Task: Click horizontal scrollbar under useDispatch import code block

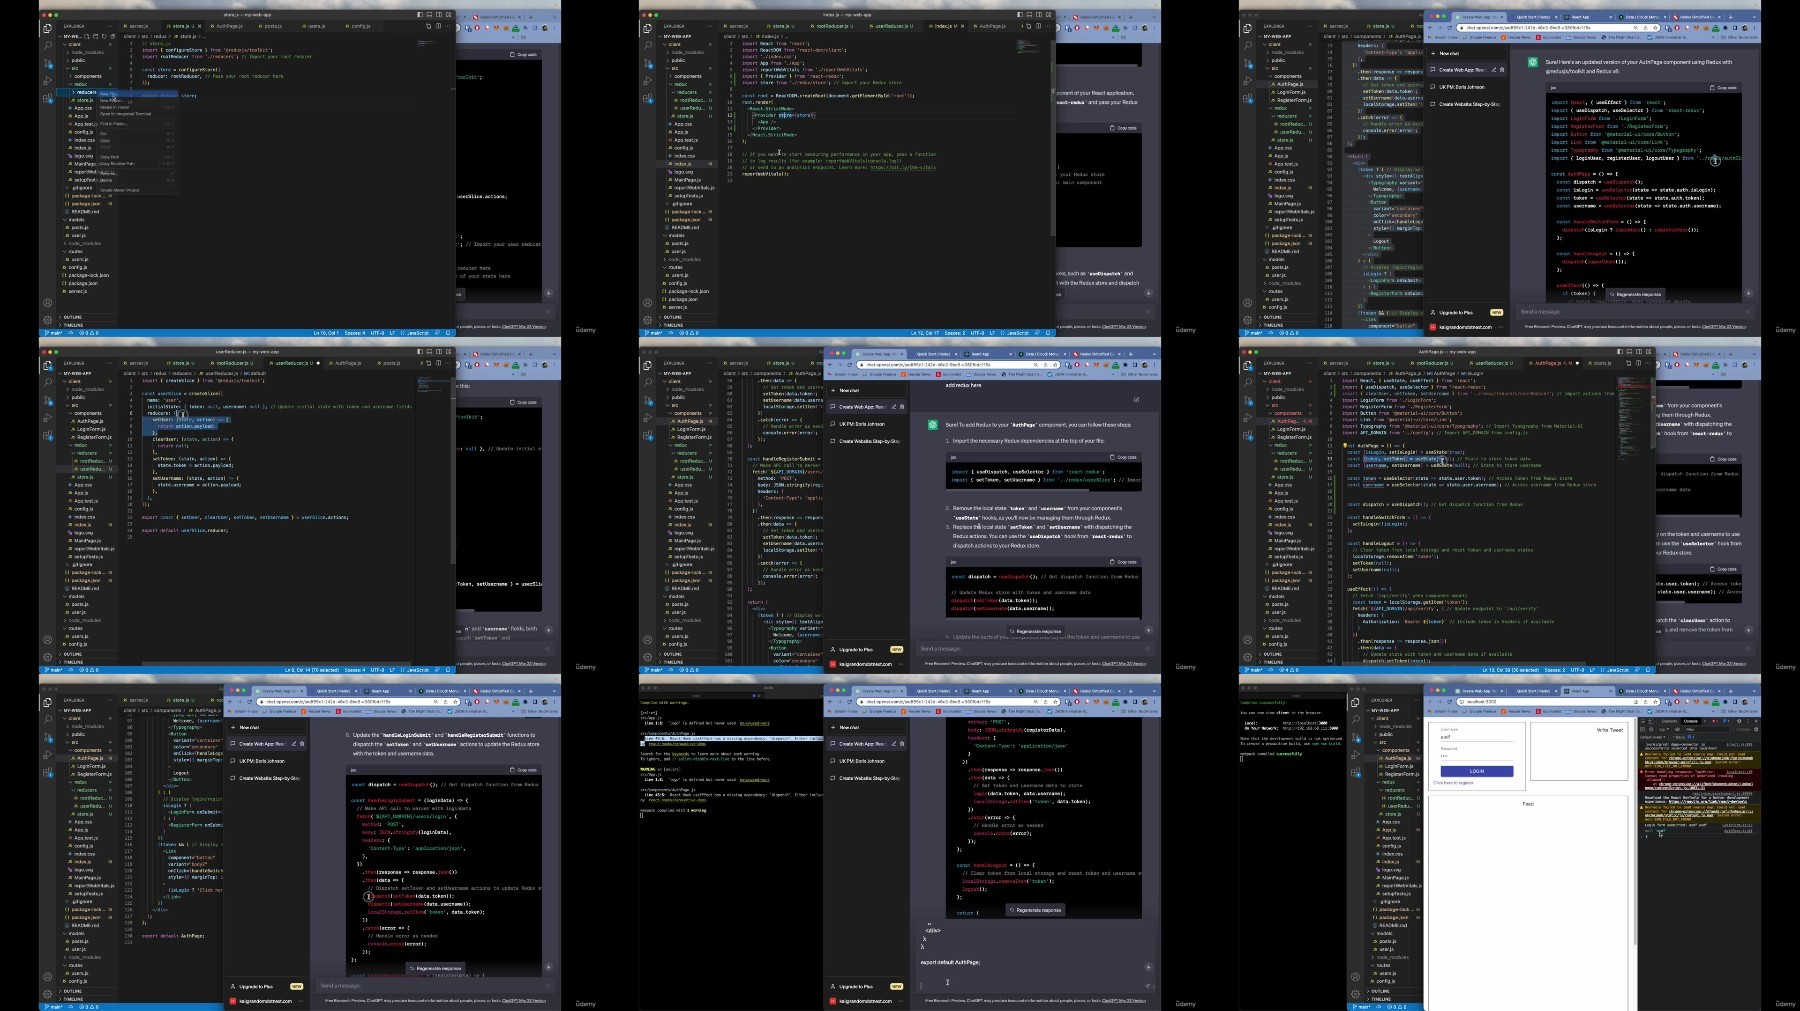Action: (x=1018, y=490)
